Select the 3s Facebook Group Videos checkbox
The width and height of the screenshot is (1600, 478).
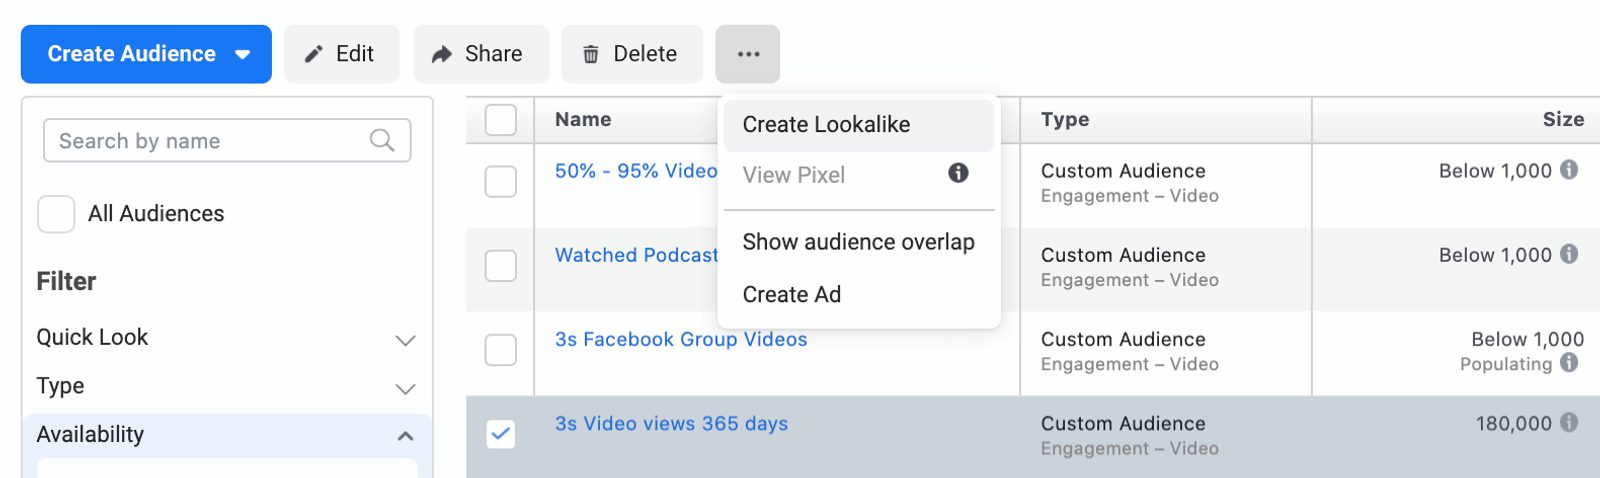coord(501,350)
